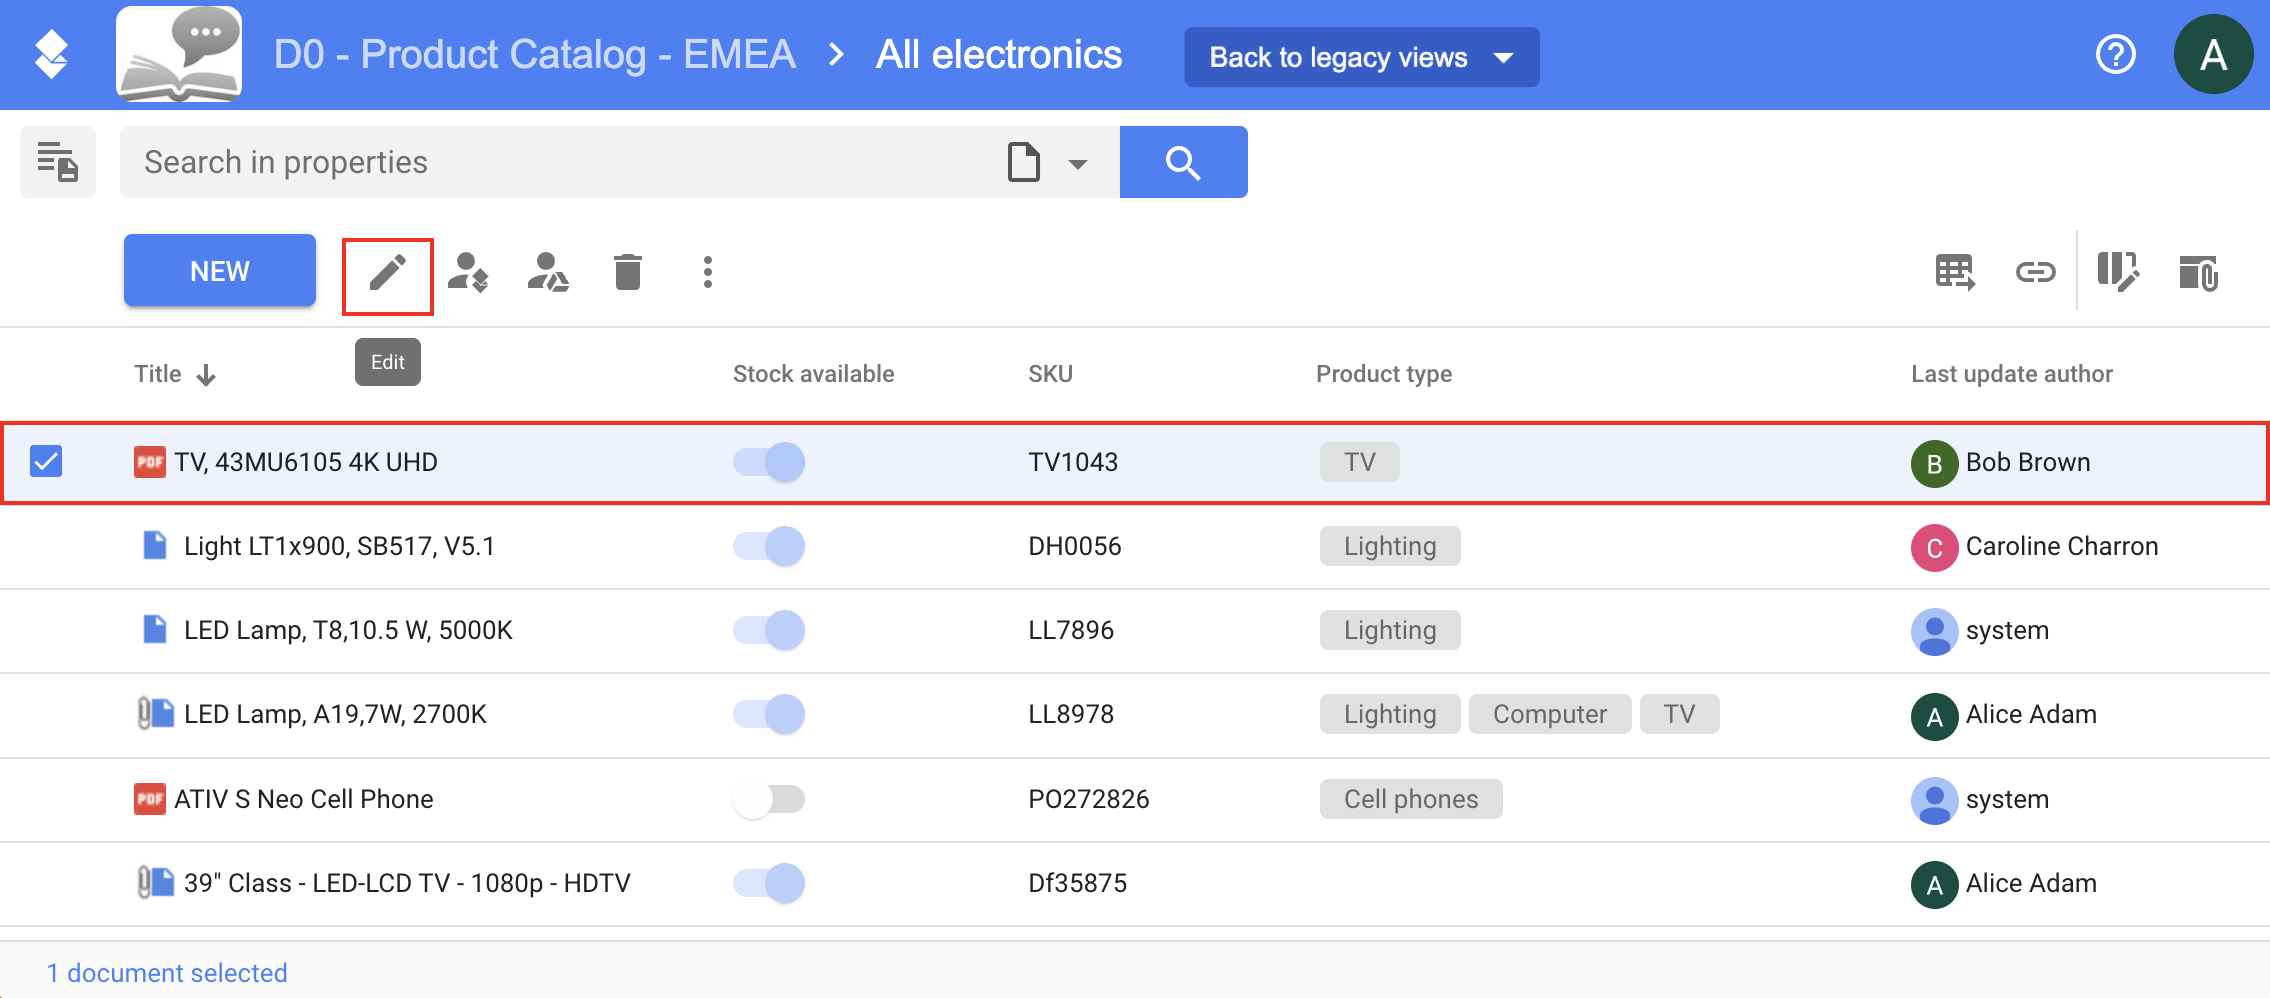Screen dimensions: 2270x998
Task: Select the Edit pencil tool
Action: (x=387, y=270)
